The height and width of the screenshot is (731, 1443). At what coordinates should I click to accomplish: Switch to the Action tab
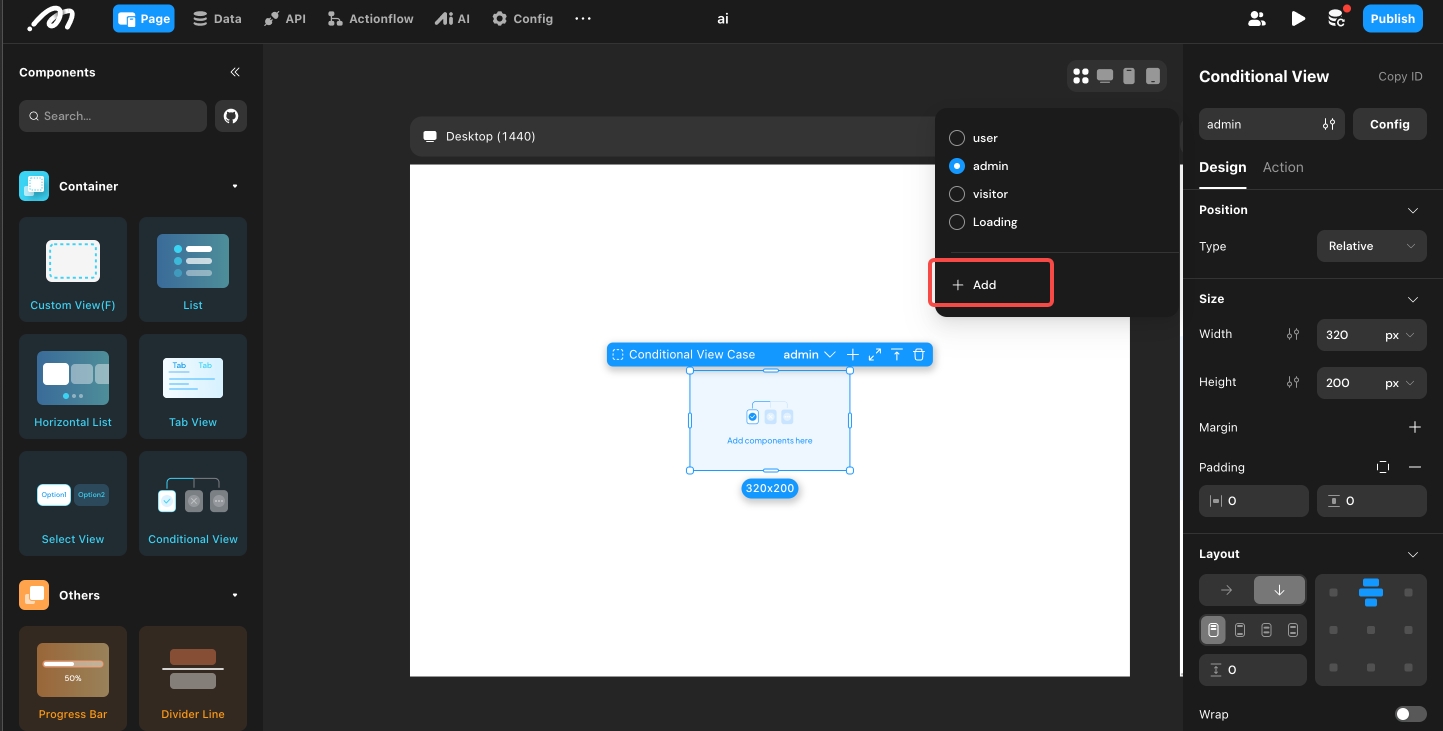[1283, 167]
